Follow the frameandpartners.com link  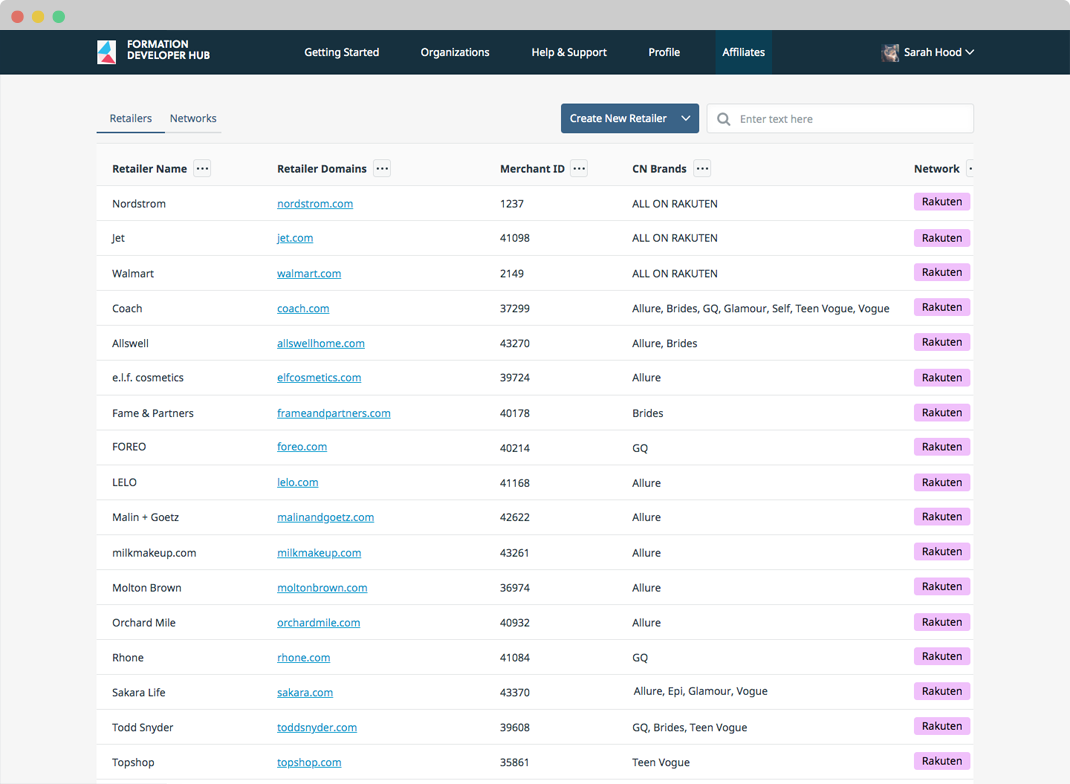(334, 413)
